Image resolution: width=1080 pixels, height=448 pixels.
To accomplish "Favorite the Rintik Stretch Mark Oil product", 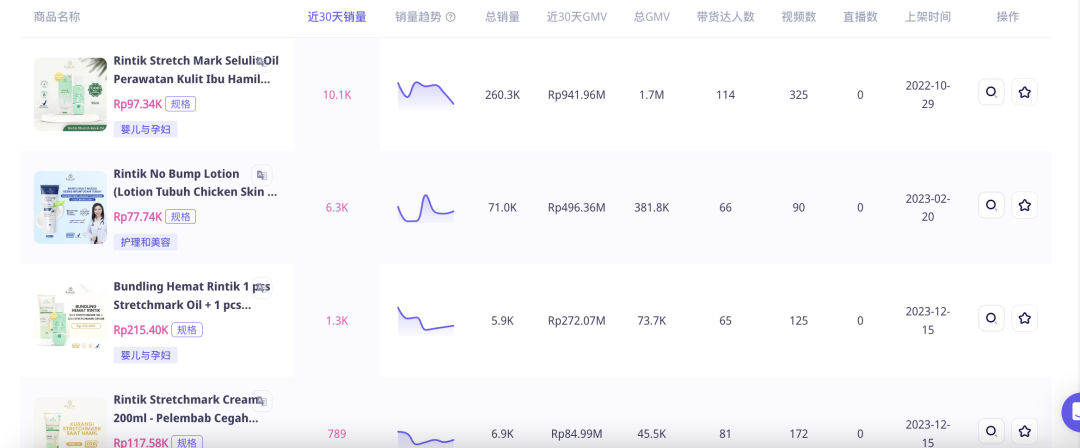I will [1024, 93].
